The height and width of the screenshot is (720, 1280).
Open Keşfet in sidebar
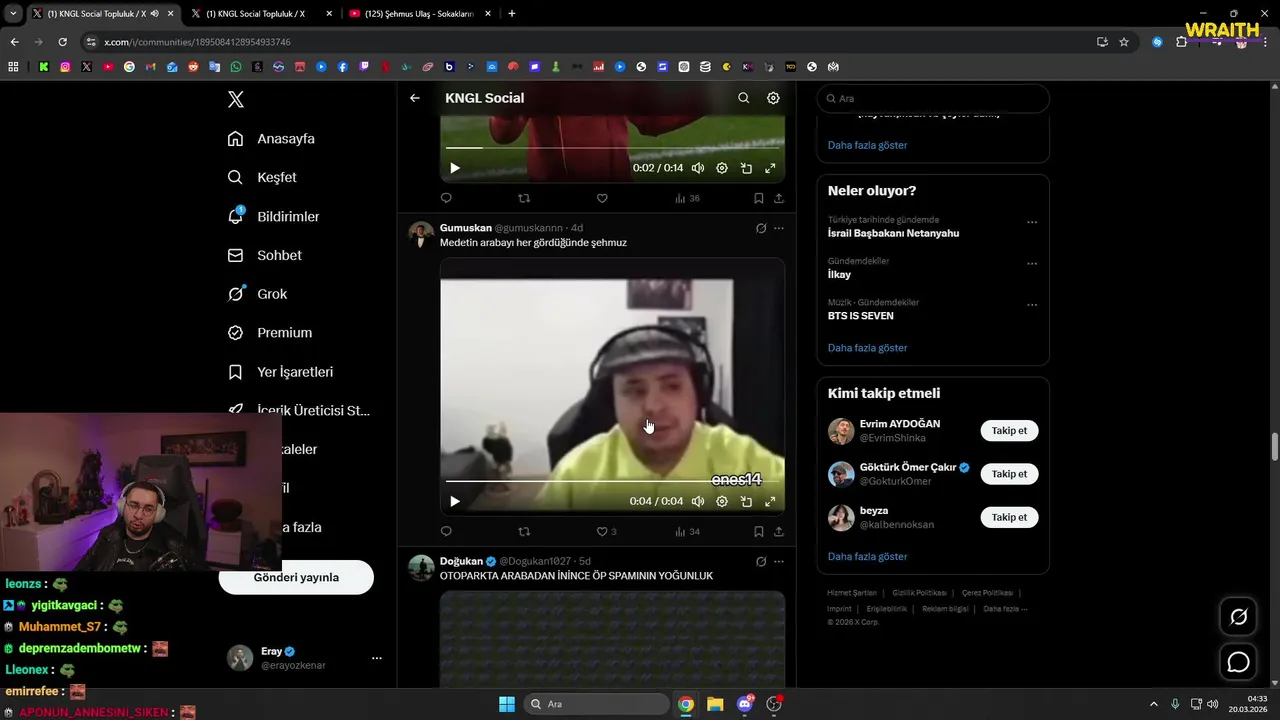pyautogui.click(x=262, y=178)
